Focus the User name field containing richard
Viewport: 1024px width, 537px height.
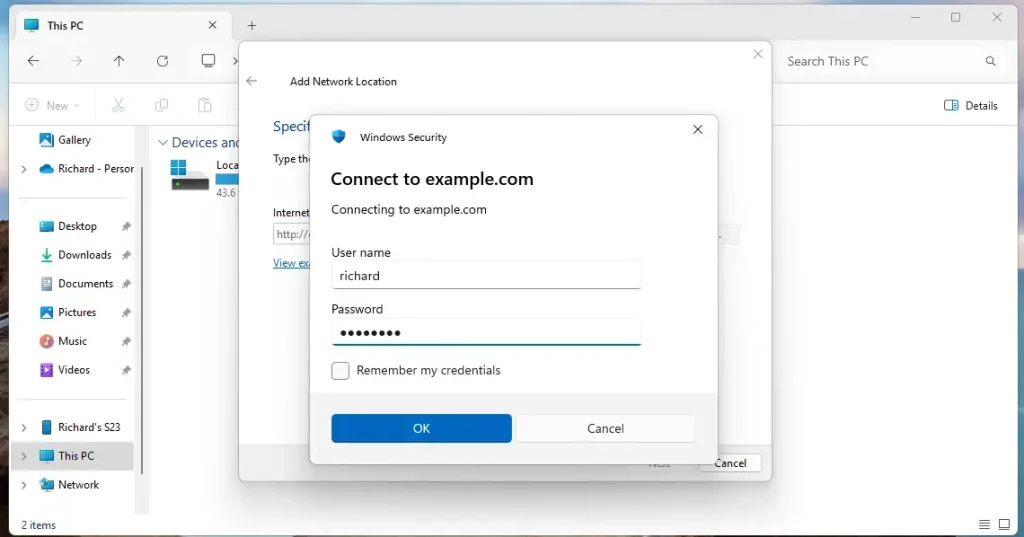tap(486, 276)
